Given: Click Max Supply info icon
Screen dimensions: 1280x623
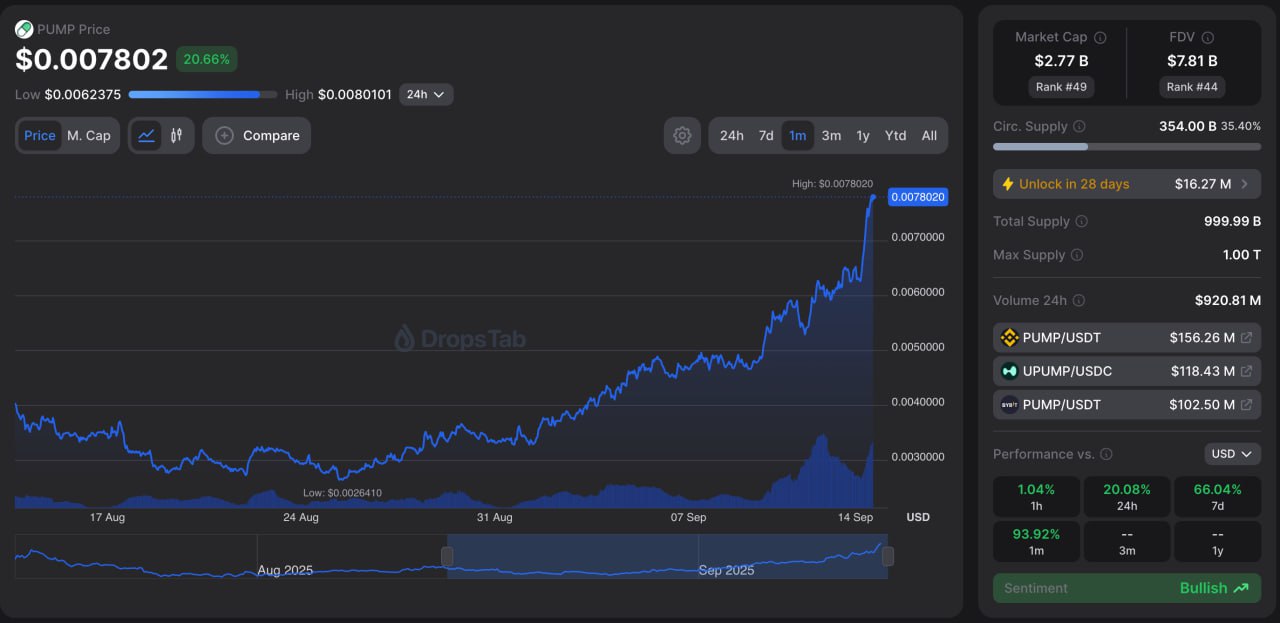Looking at the screenshot, I should (1077, 255).
